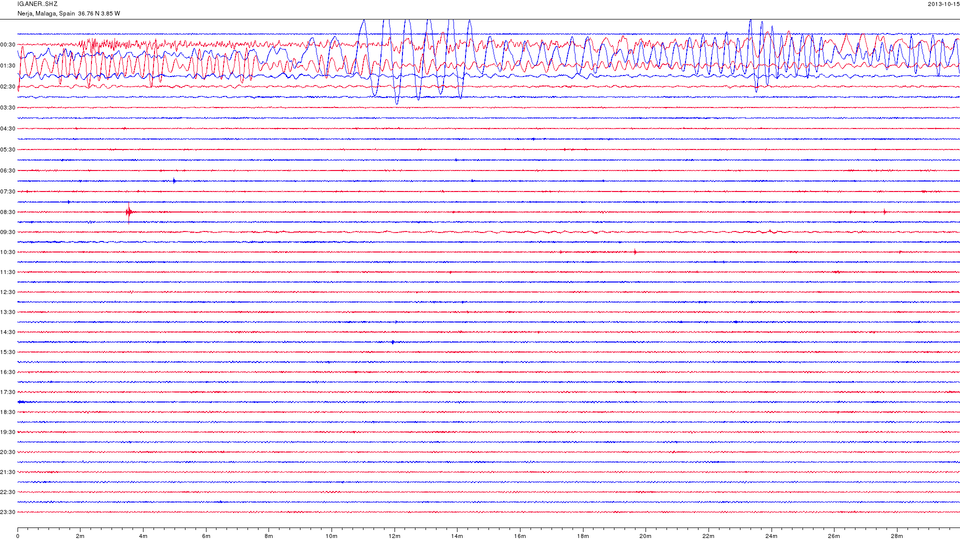Click the 16m tick on the minute axis

point(520,536)
